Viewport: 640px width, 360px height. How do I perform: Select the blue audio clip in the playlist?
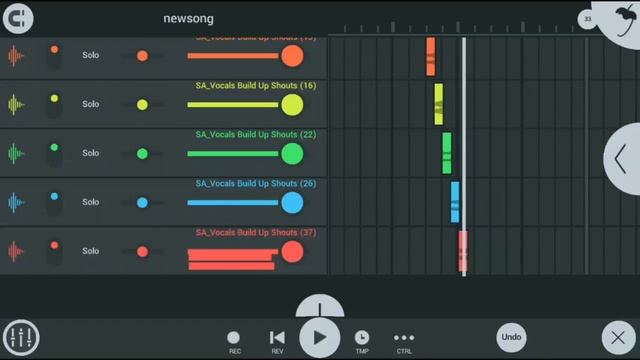click(x=455, y=202)
